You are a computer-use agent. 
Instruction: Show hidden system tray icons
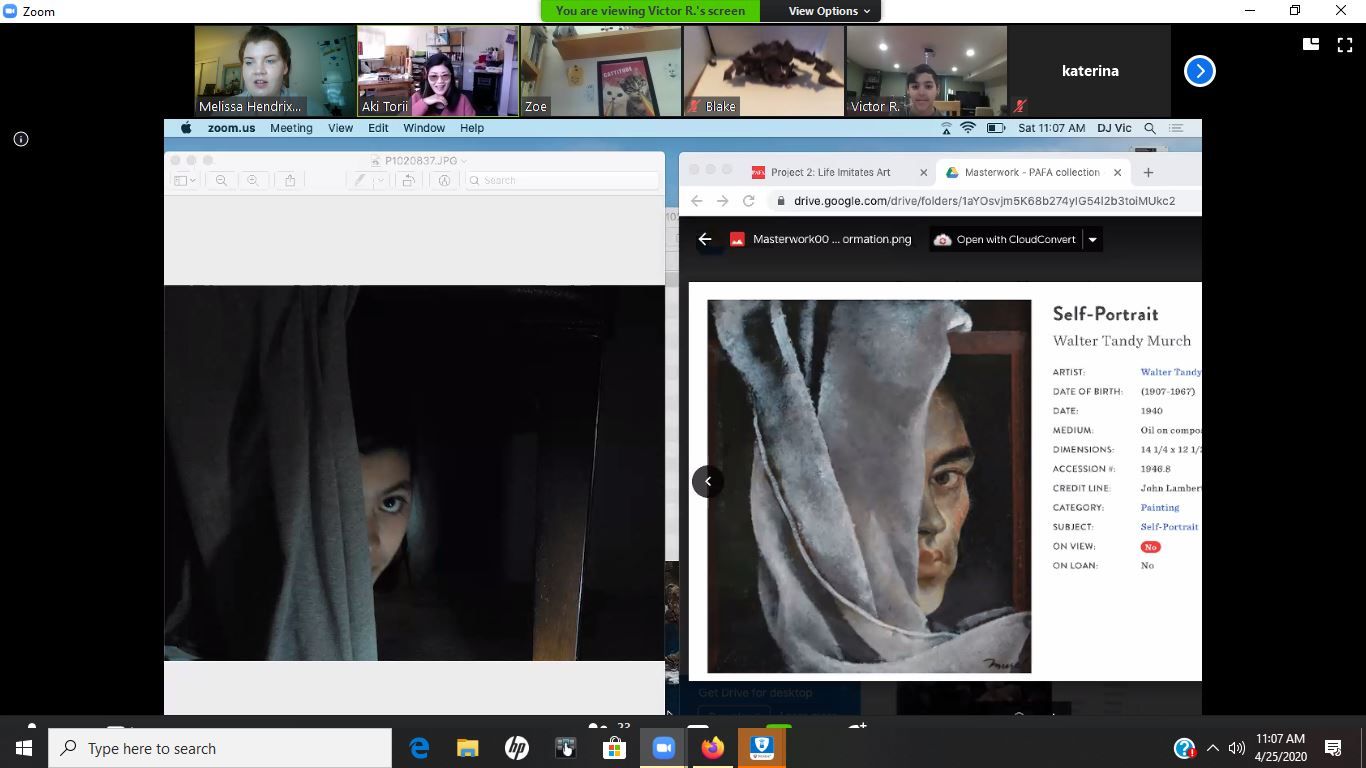click(x=1213, y=748)
